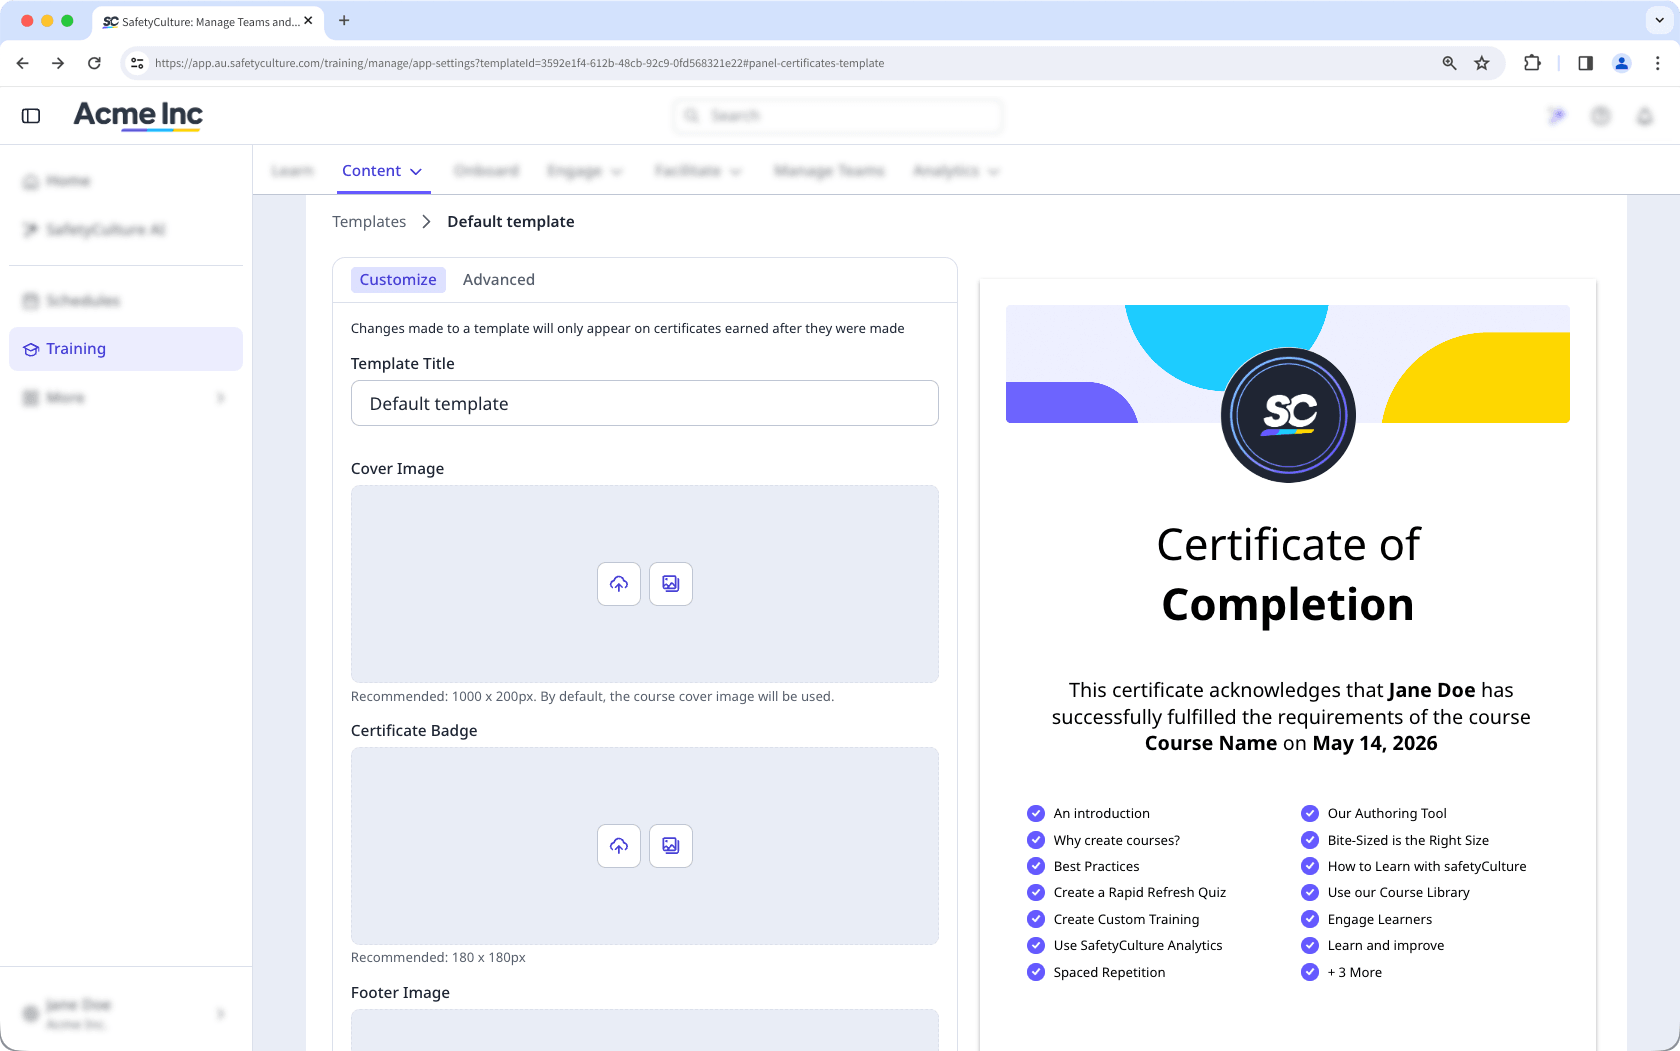This screenshot has height=1051, width=1680.
Task: Open the browser extensions puzzle icon
Action: pyautogui.click(x=1532, y=63)
